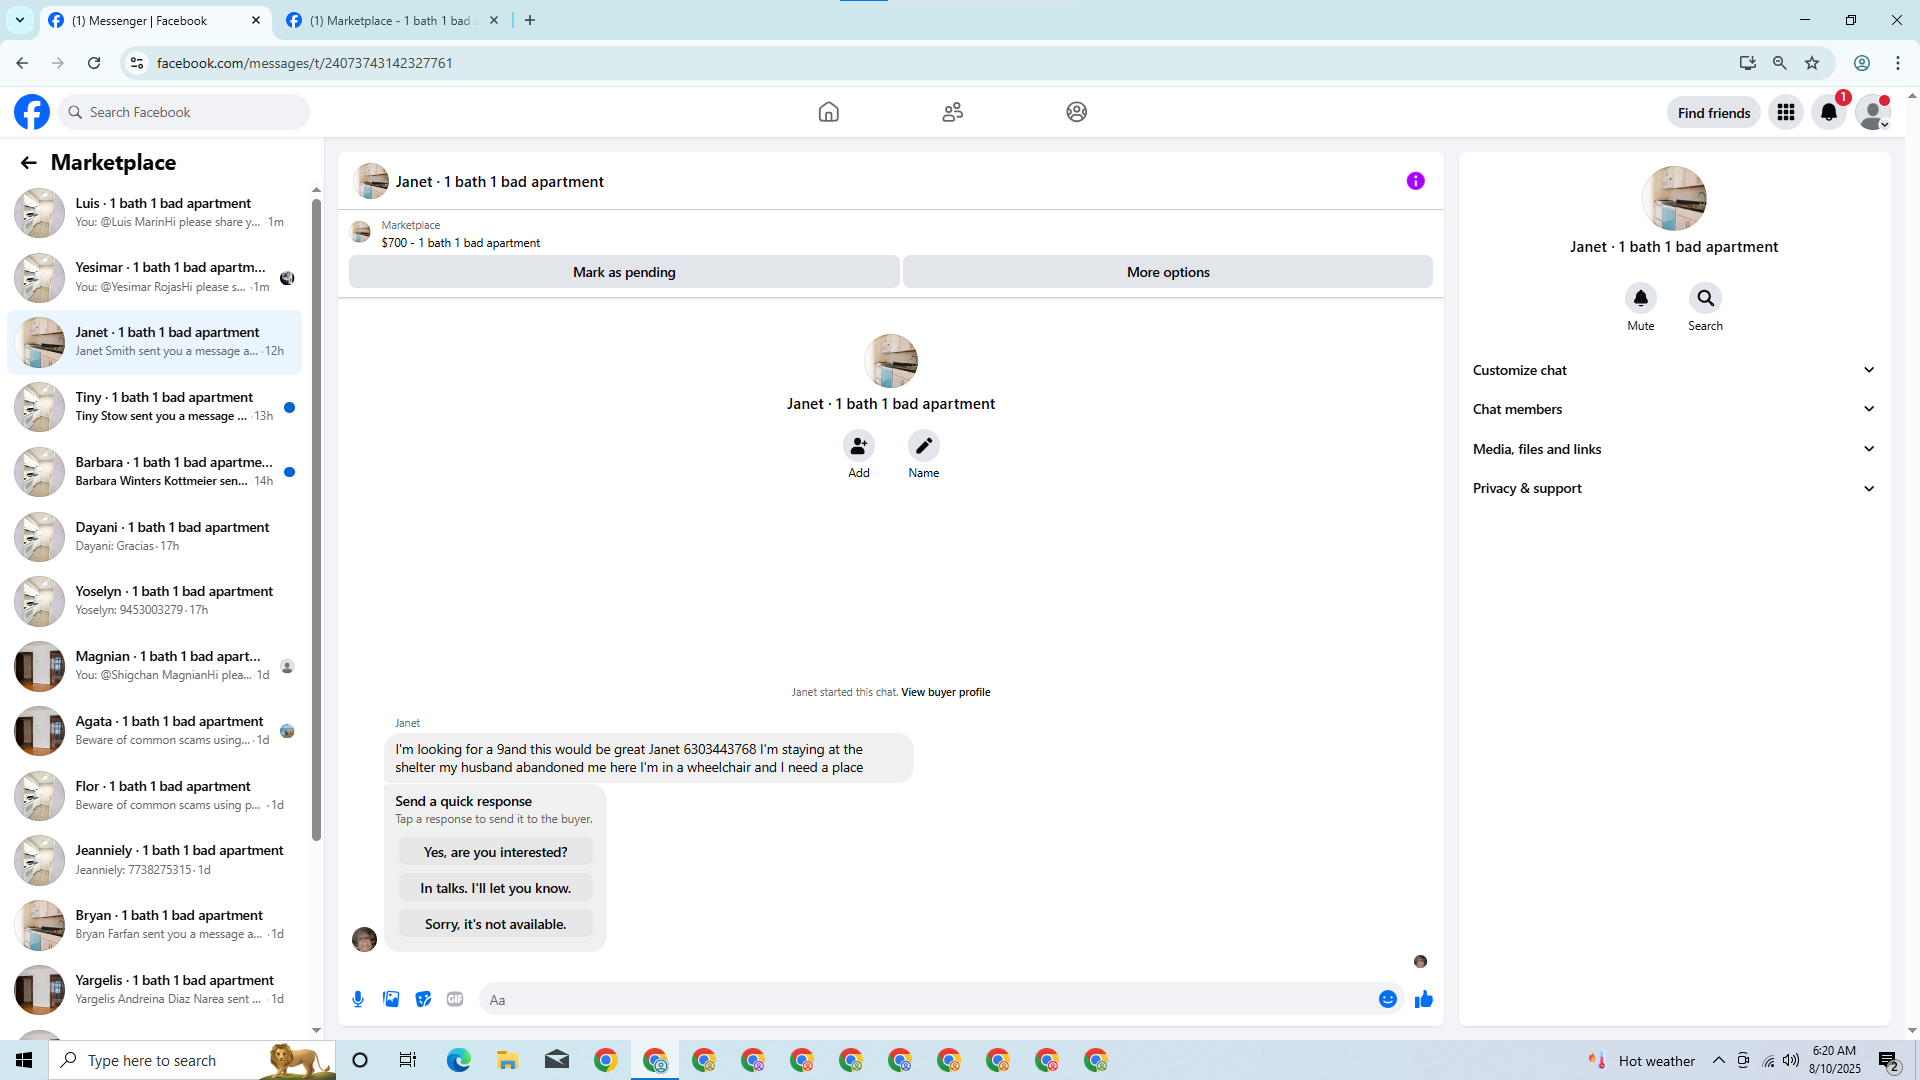This screenshot has width=1920, height=1080.
Task: Select 'Sorry, it's not available.' quick response
Action: 495,924
